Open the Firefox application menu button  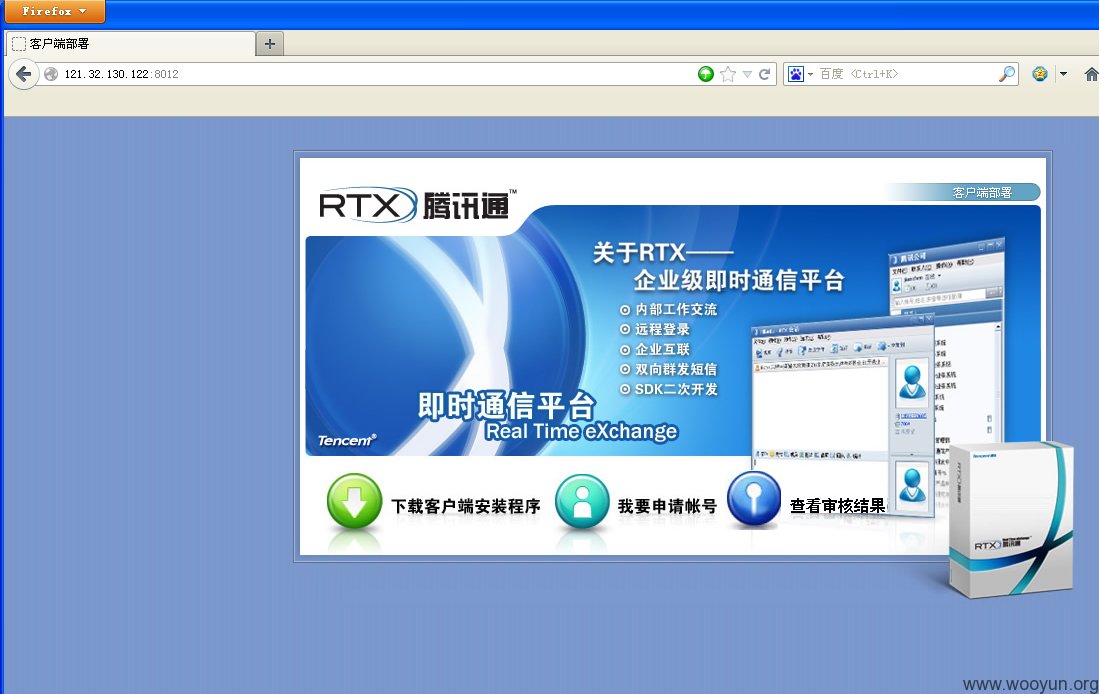(x=54, y=11)
